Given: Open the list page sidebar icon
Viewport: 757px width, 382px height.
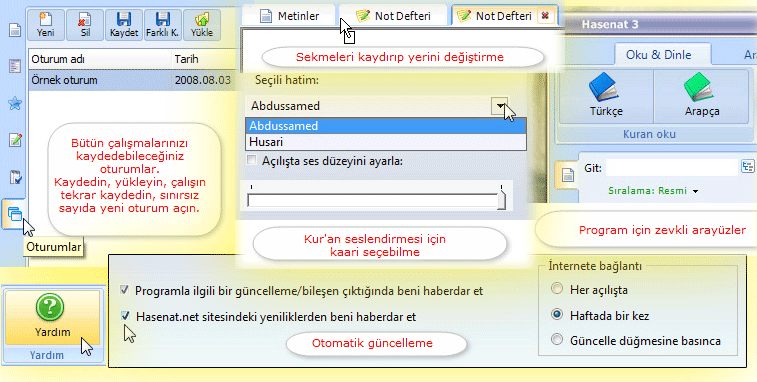Looking at the screenshot, I should pos(15,66).
